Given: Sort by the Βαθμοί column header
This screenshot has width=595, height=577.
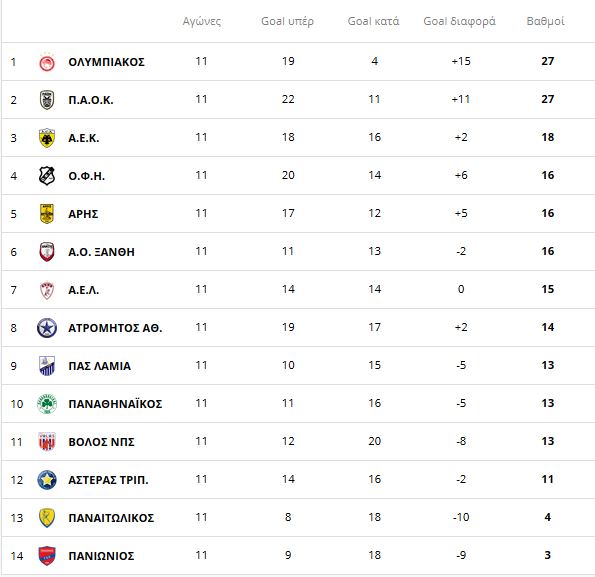Looking at the screenshot, I should 545,21.
